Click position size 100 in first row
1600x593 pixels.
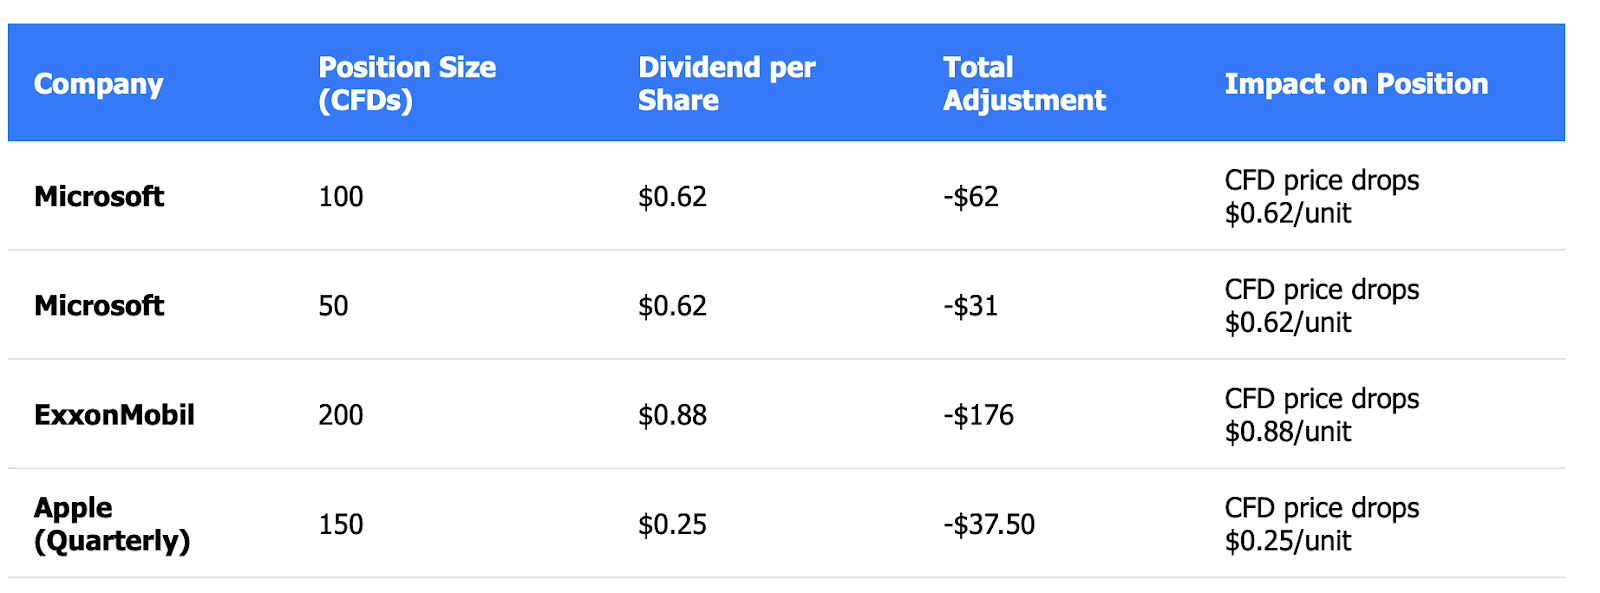341,196
